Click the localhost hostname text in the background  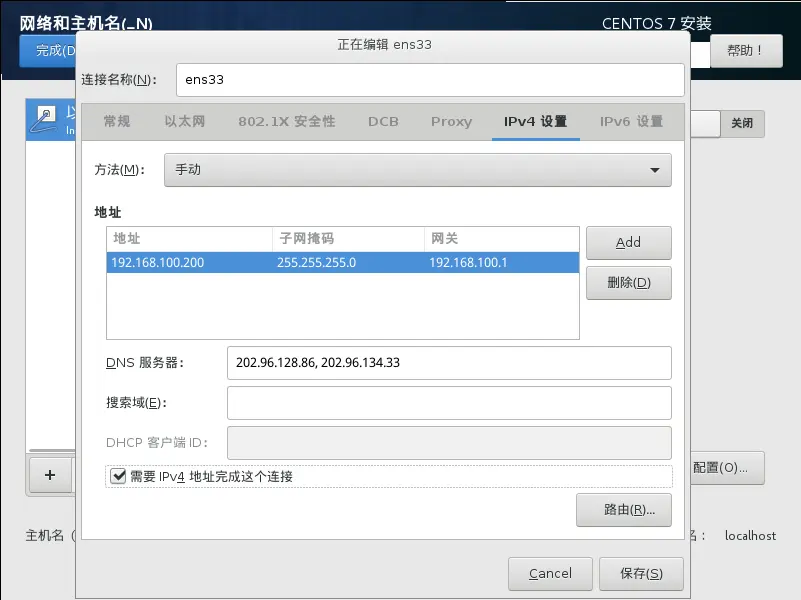tap(750, 536)
